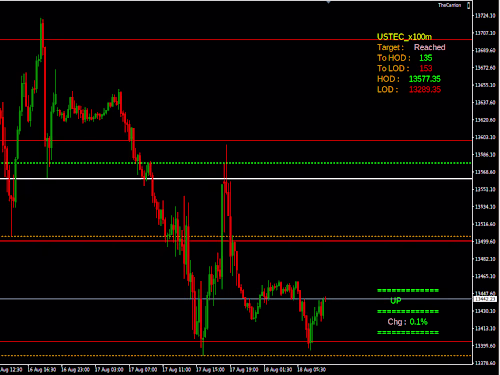Click the 13672.60 price axis label
The height and width of the screenshot is (375, 500).
485,68
